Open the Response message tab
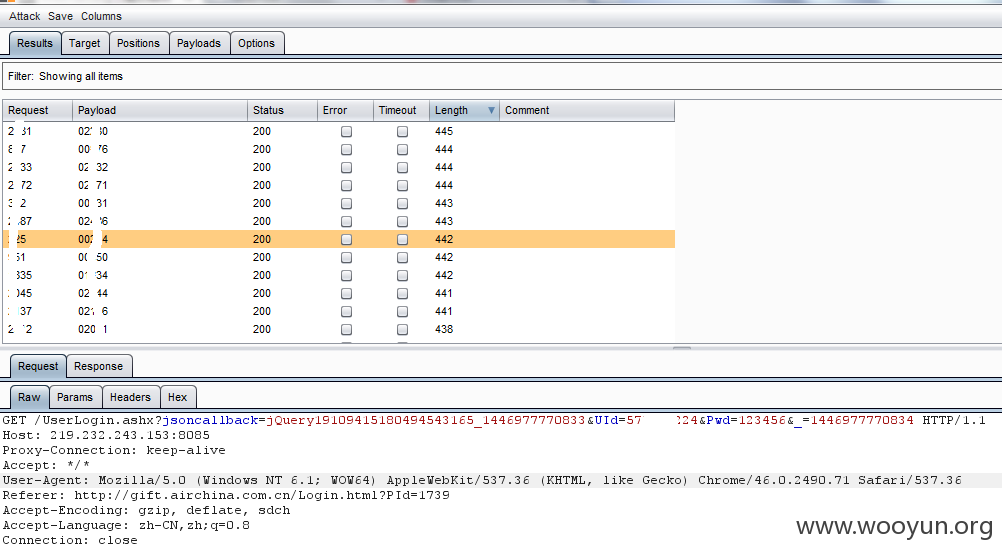Screen dimensions: 1002x555 tap(98, 367)
